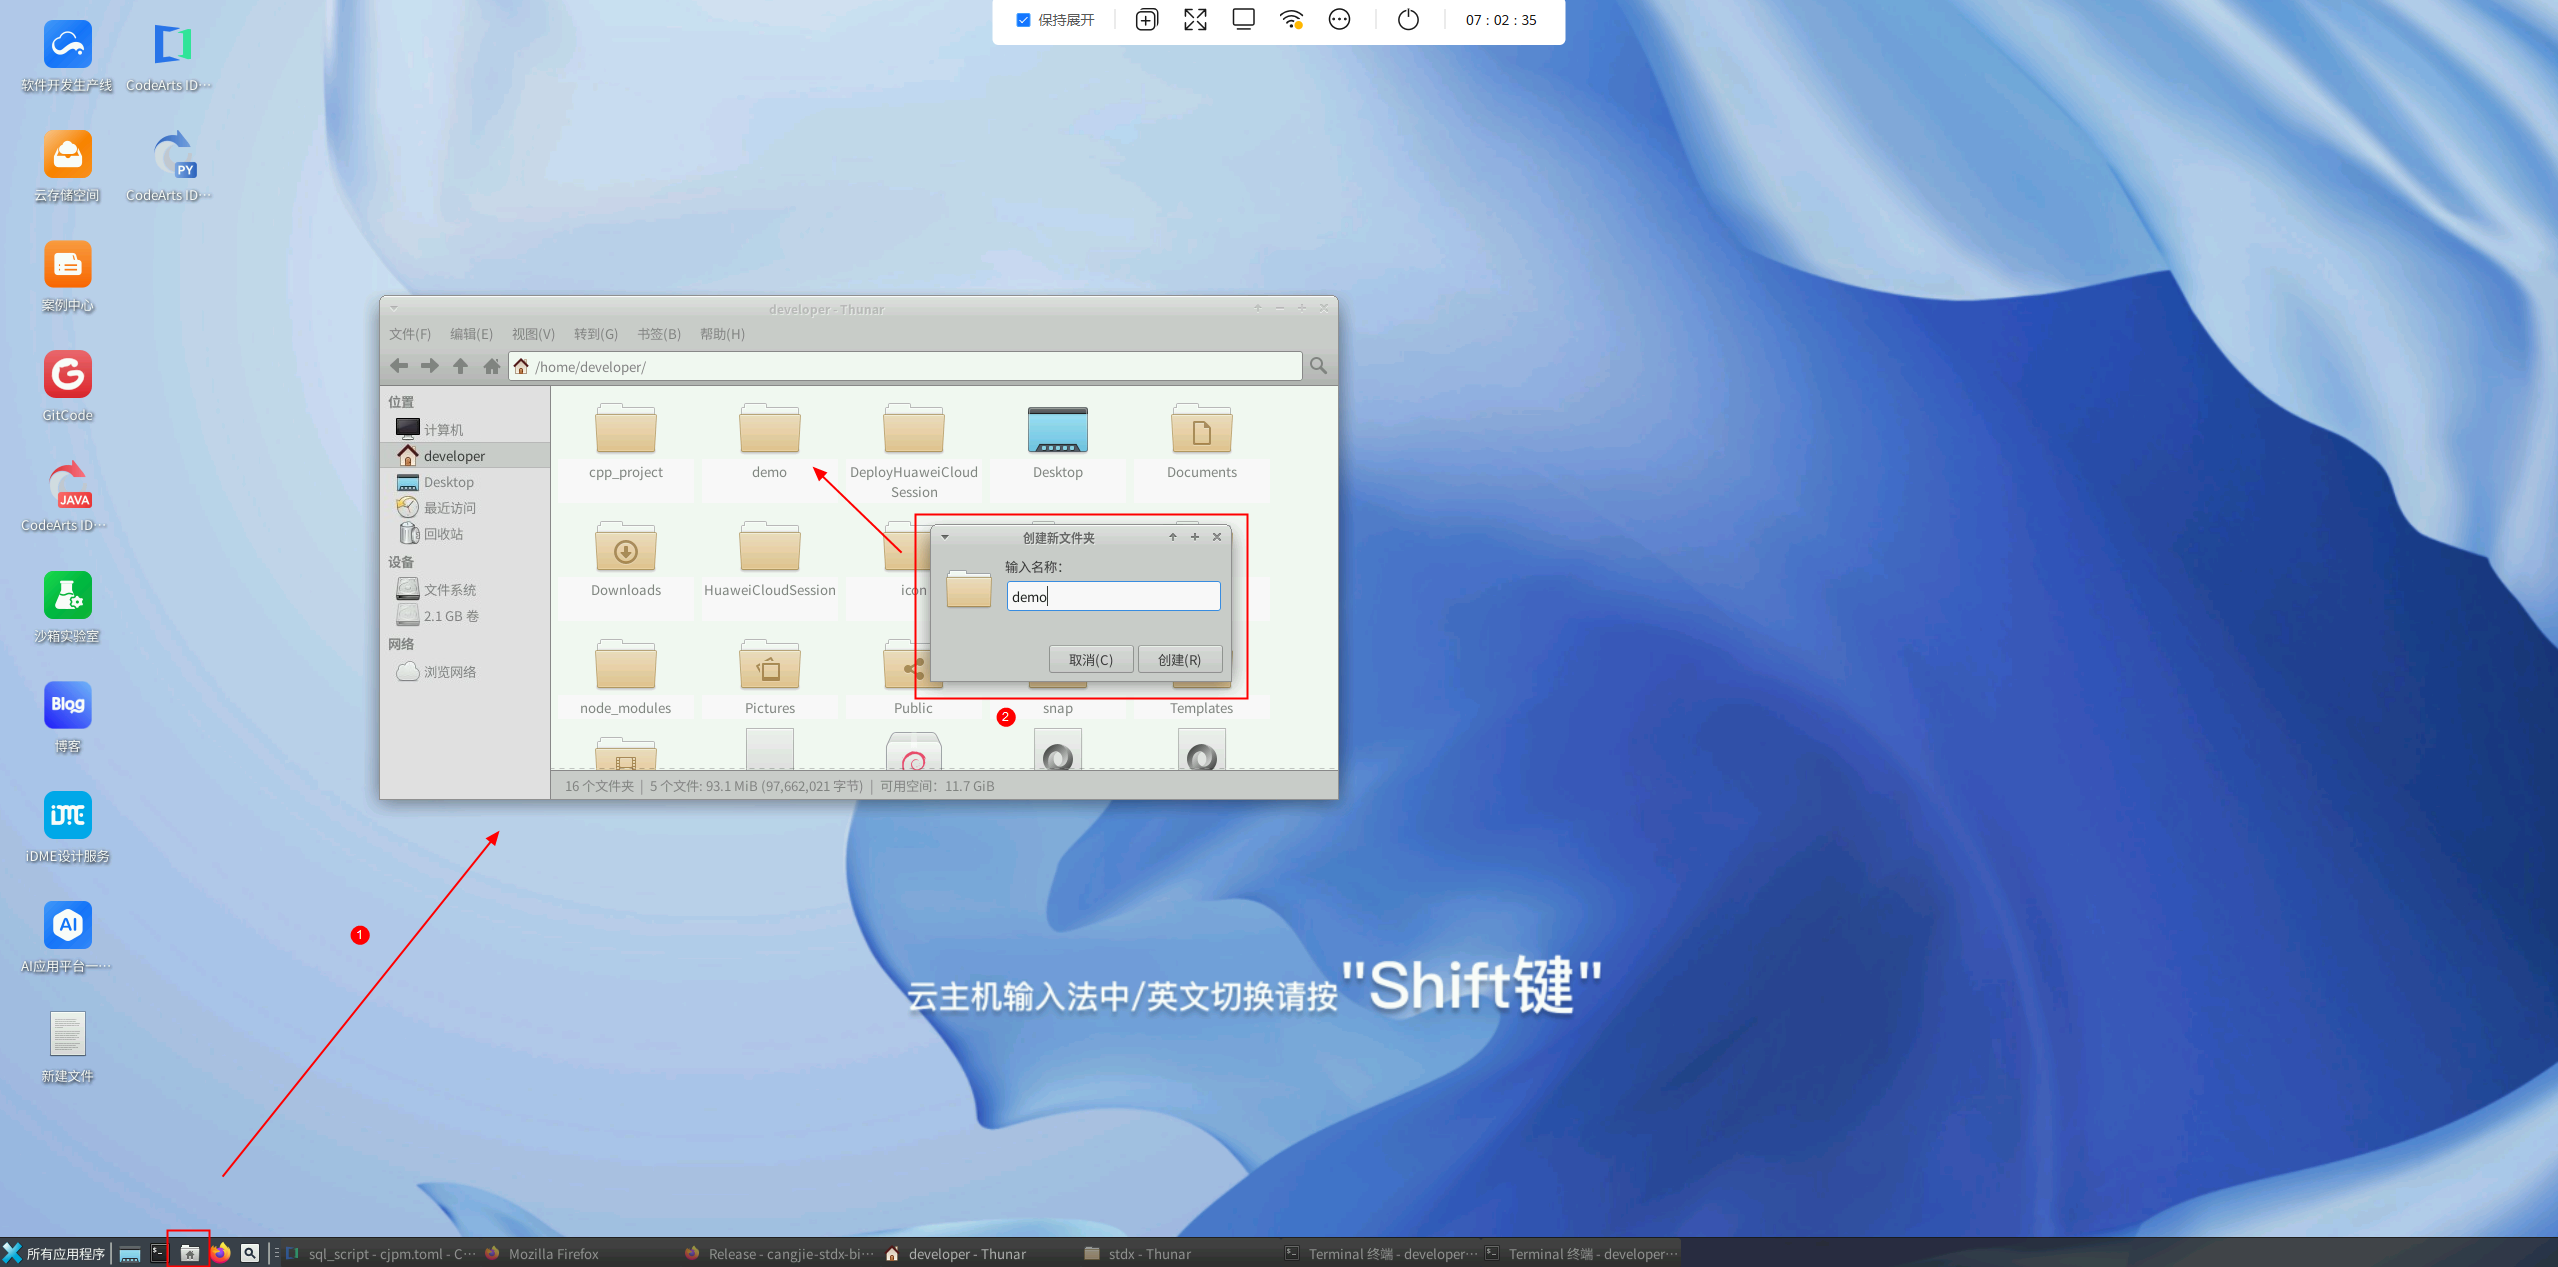Open the 文件(F) menu

click(409, 334)
